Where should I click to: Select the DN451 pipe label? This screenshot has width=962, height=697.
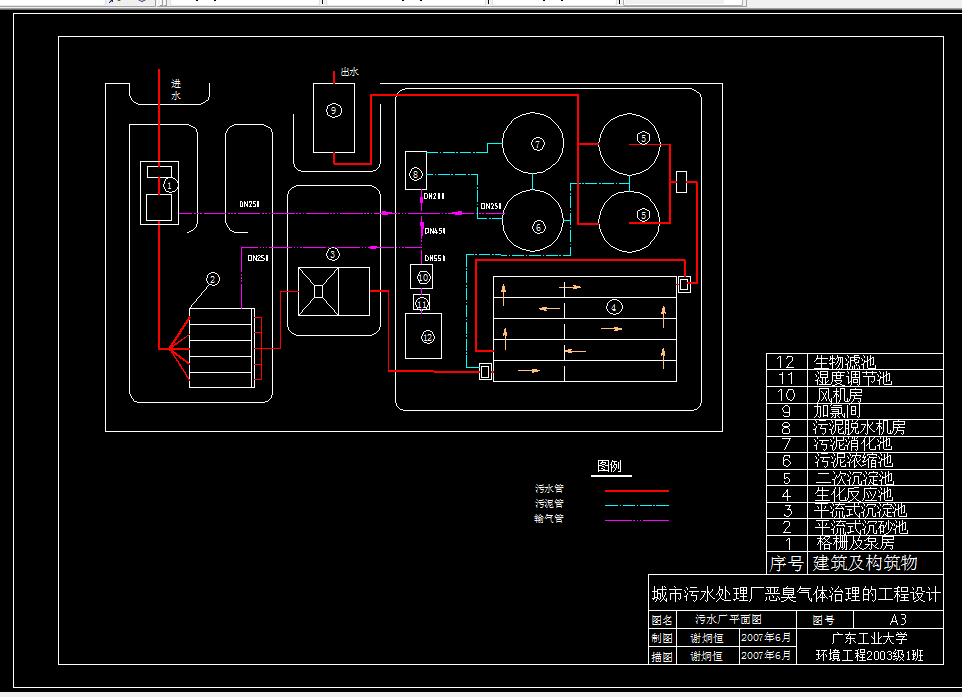pos(435,231)
